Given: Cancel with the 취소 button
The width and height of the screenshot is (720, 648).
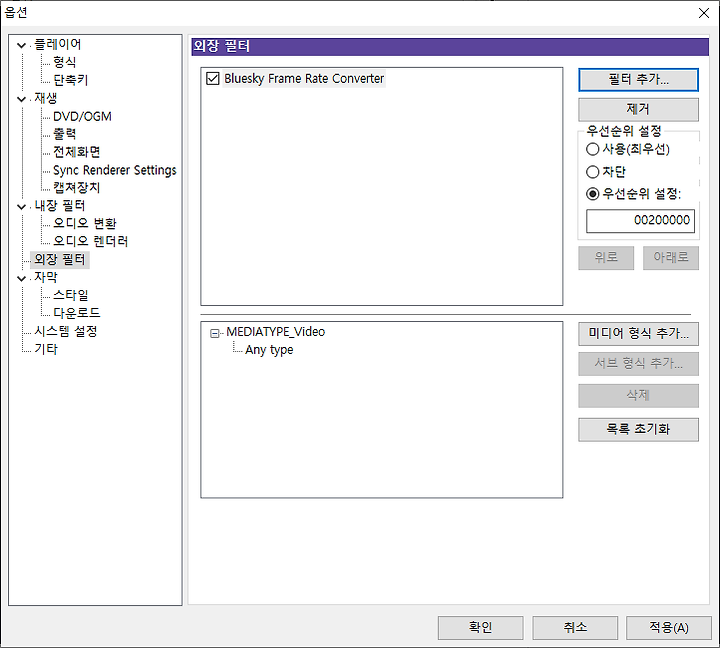Looking at the screenshot, I should 575,627.
